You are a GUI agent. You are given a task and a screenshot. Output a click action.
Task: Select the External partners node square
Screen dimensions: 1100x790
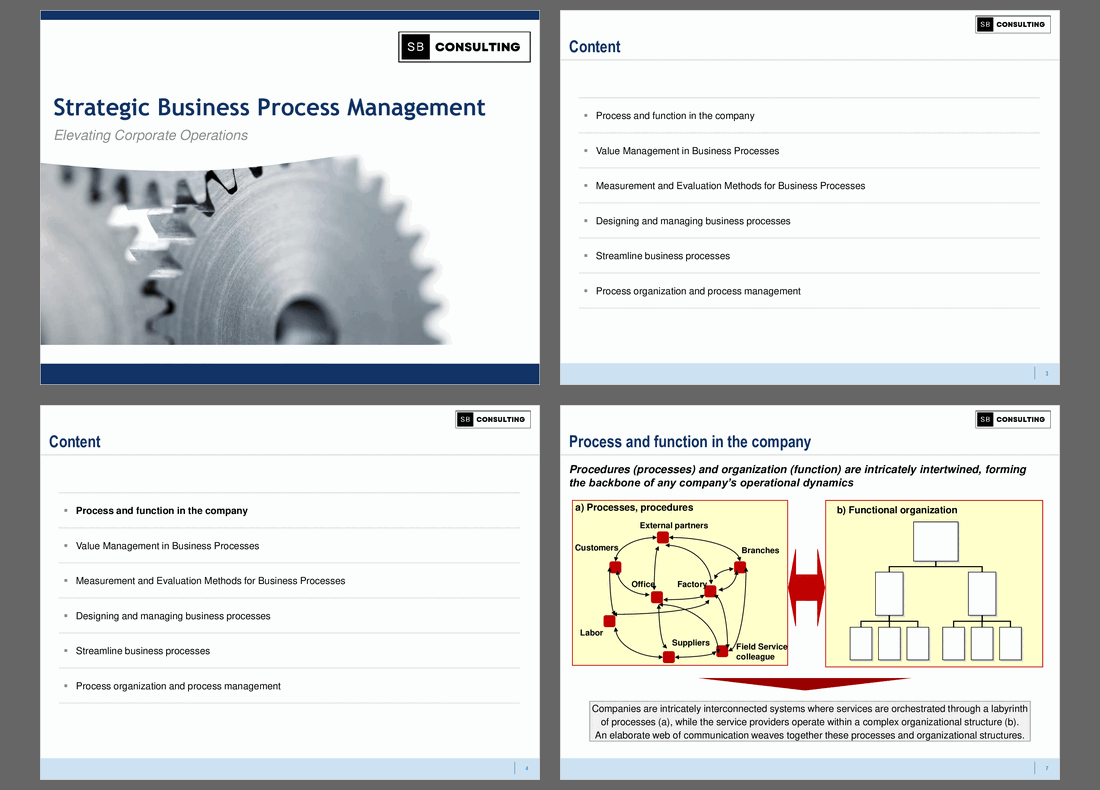[663, 537]
